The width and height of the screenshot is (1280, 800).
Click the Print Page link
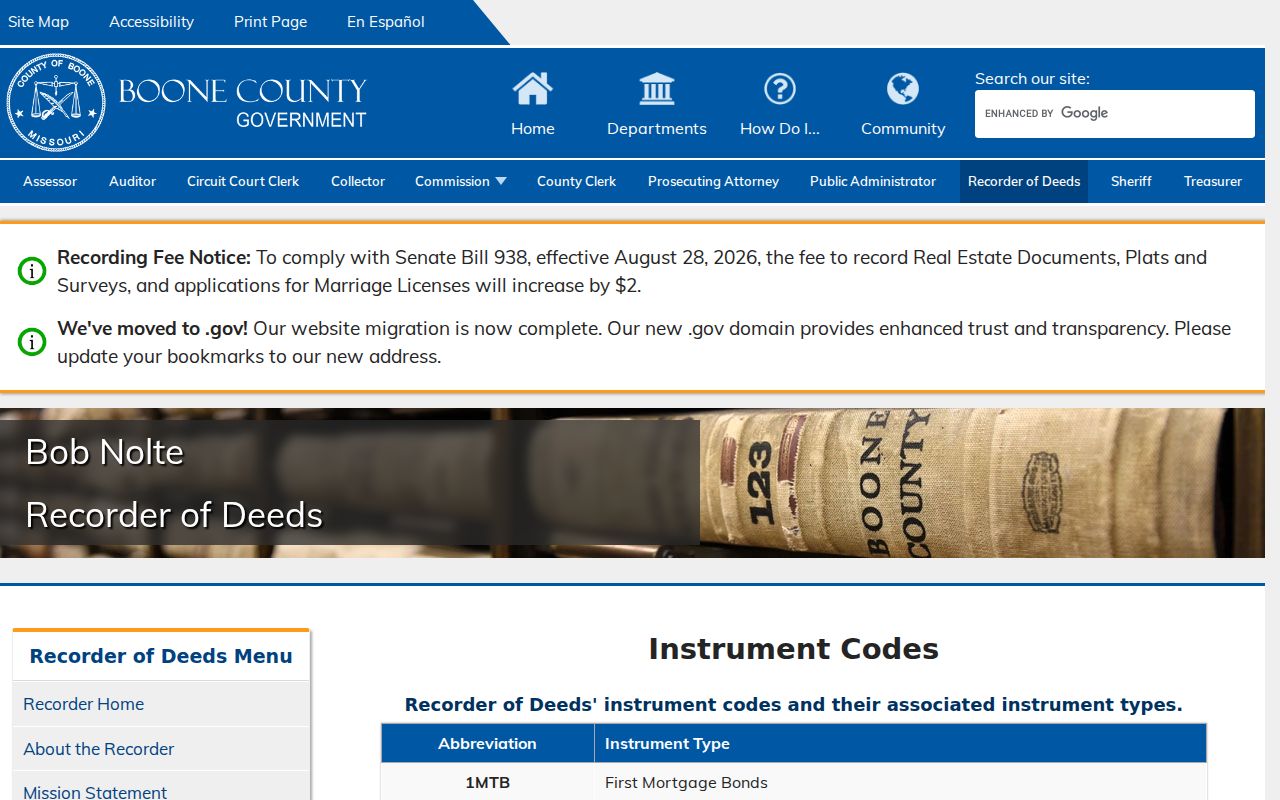coord(271,22)
